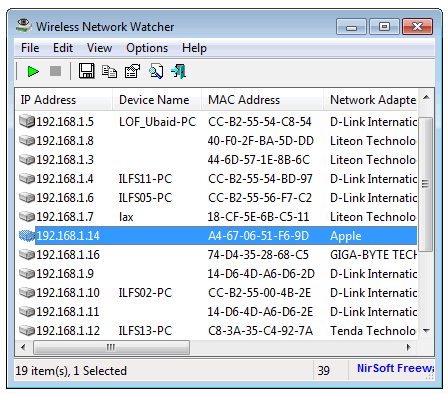The image size is (448, 394).
Task: Click the device icon beside 192.168.1.5
Action: pyautogui.click(x=27, y=121)
